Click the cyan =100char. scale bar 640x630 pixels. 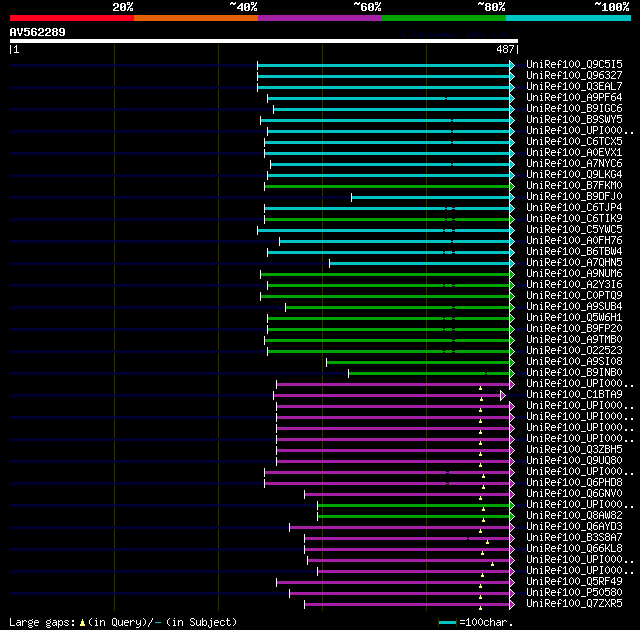click(x=447, y=623)
